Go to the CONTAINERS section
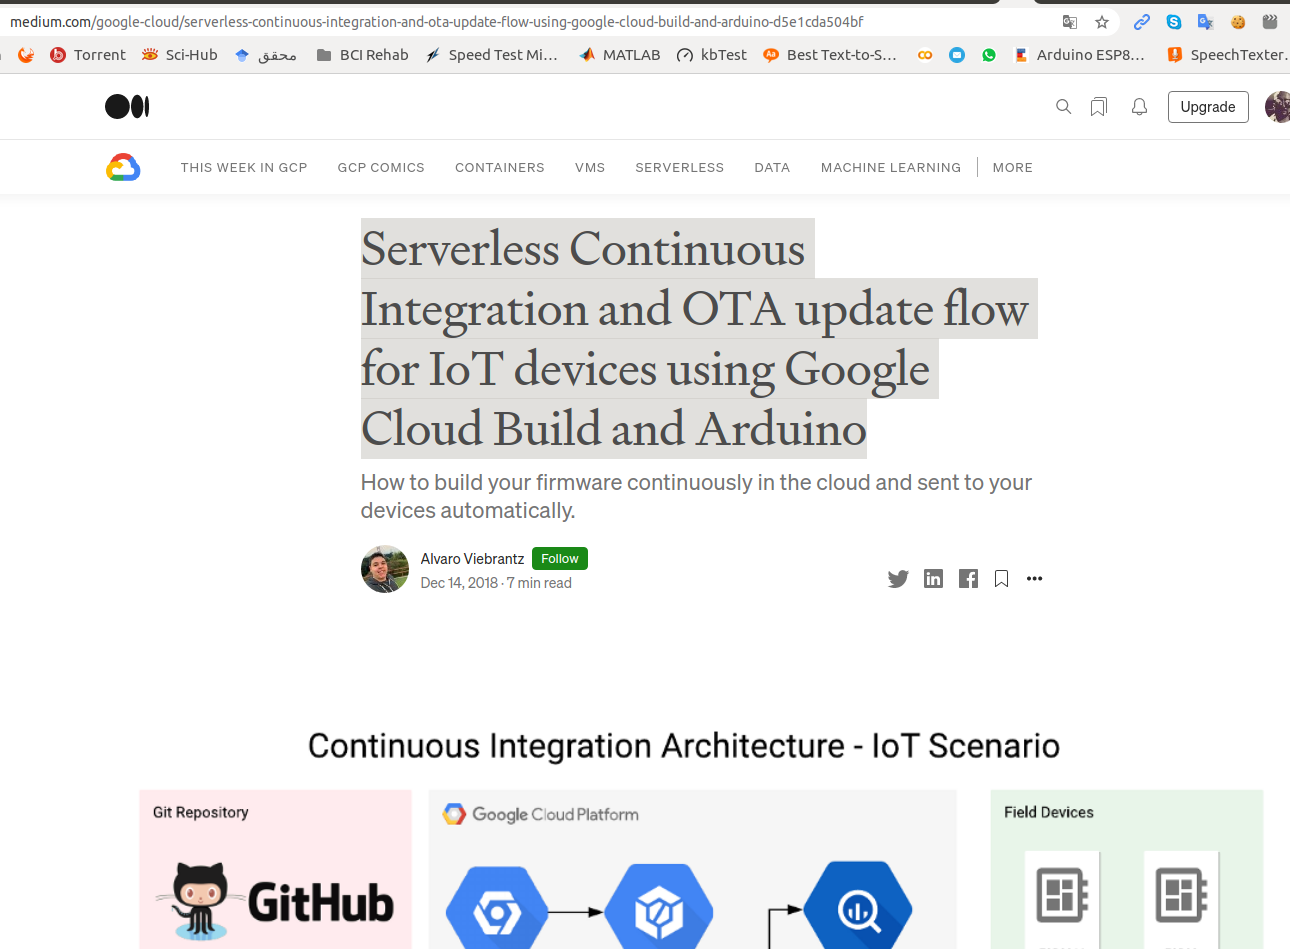The height and width of the screenshot is (949, 1290). [x=500, y=168]
